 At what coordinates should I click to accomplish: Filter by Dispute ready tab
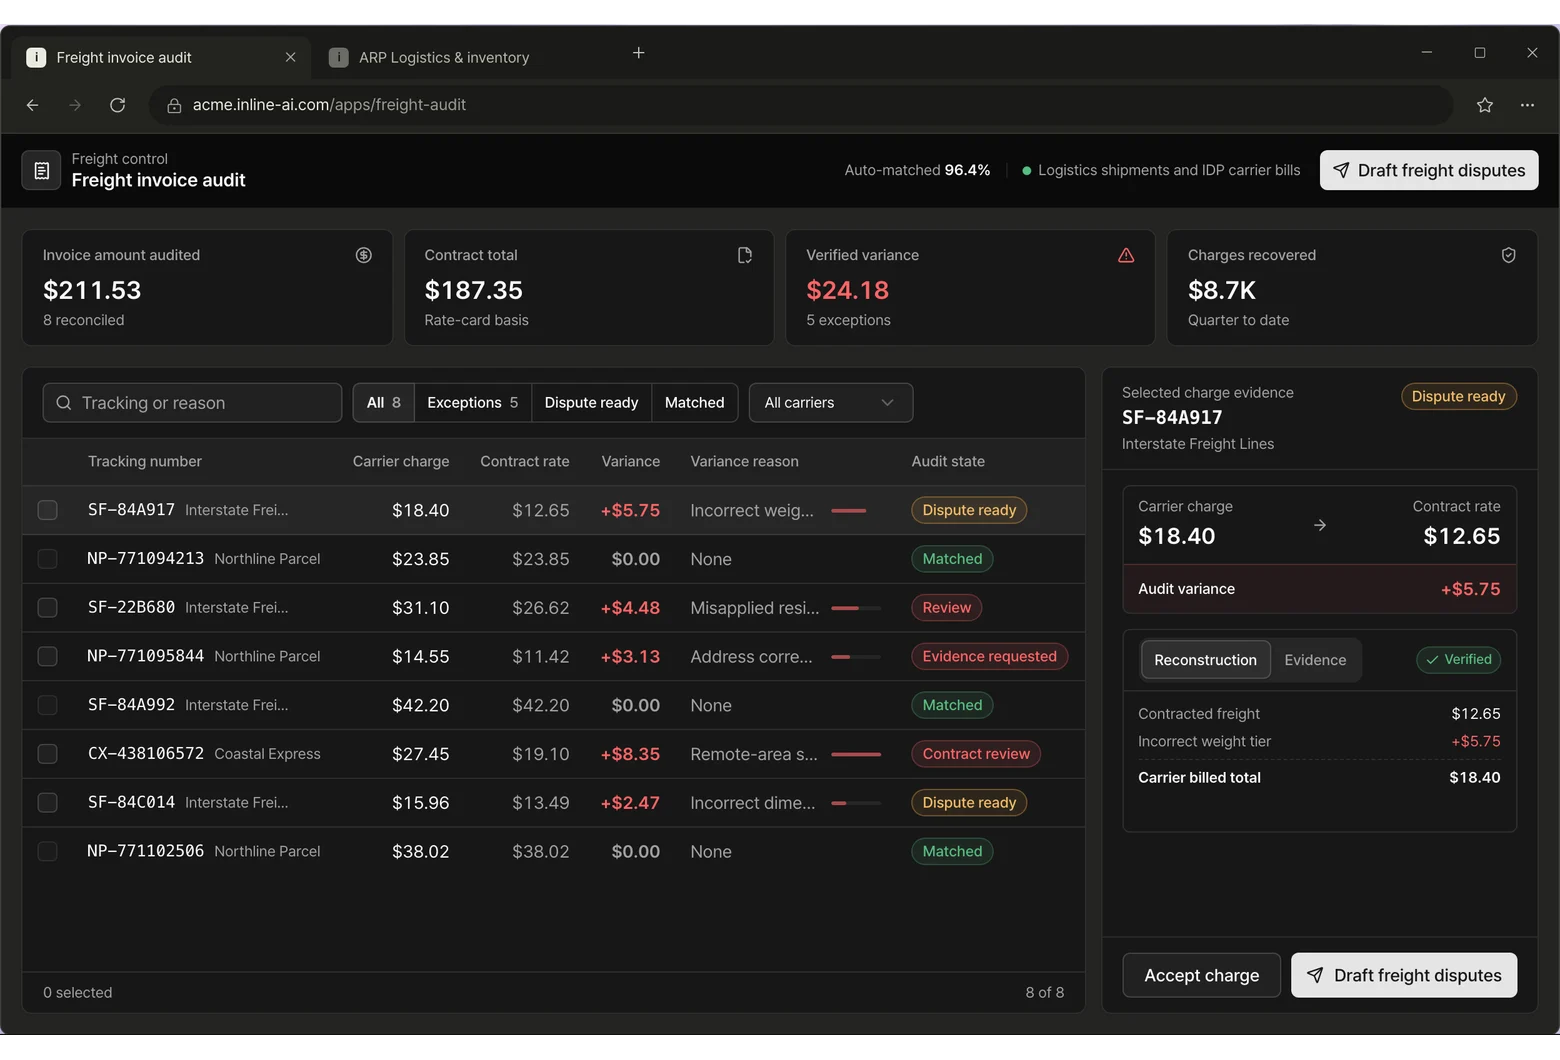(591, 403)
